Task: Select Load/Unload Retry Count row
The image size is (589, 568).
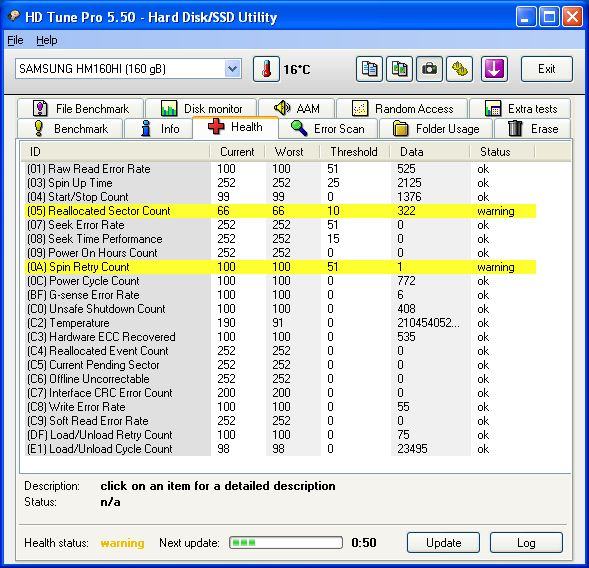Action: pos(281,435)
